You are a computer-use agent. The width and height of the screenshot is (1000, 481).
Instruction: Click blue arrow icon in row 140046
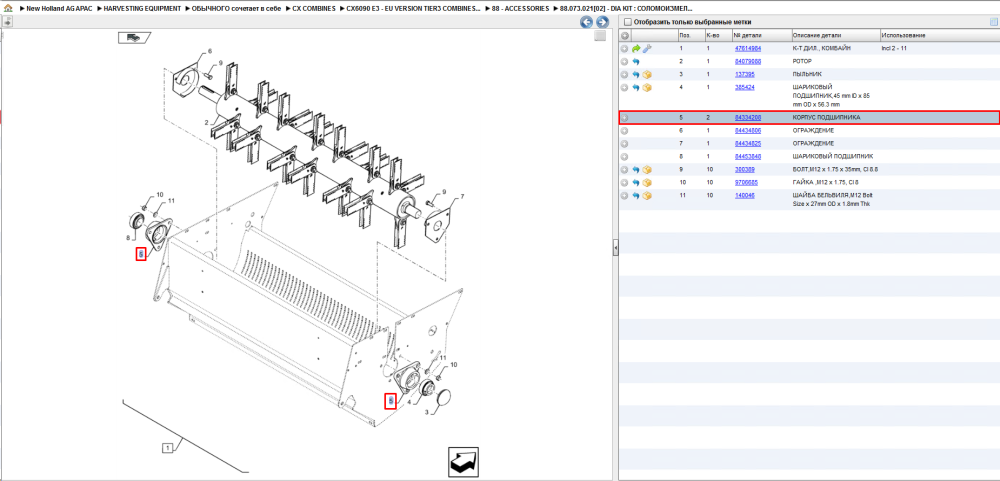point(636,195)
